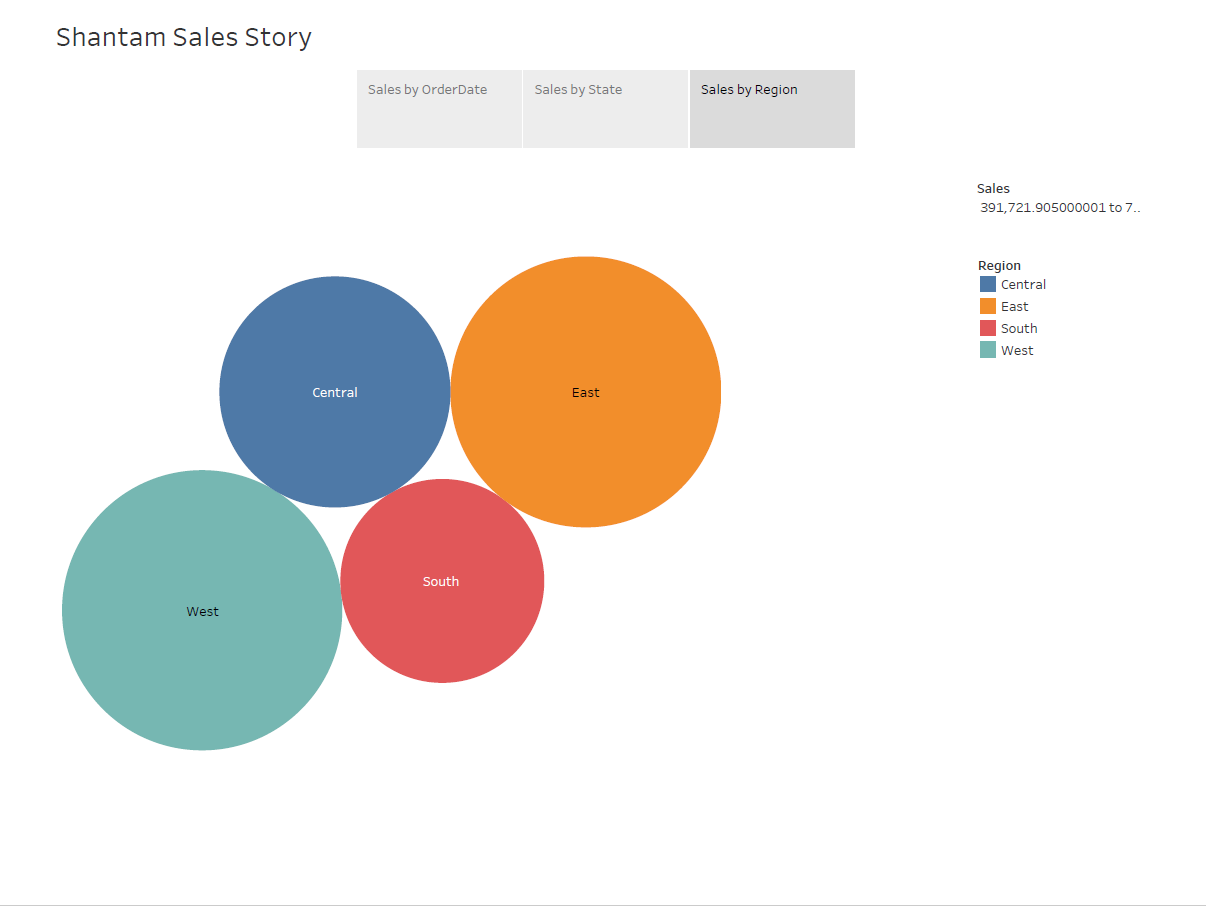Switch to the Sales by State story point
This screenshot has height=906, width=1206.
[605, 108]
